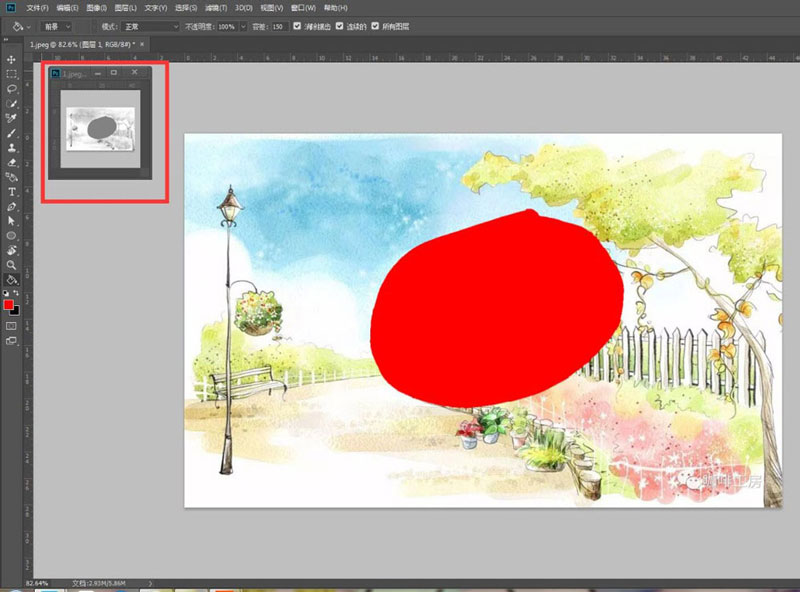This screenshot has width=800, height=592.
Task: Expand the toolbox using the double-arrow
Action: (6, 40)
